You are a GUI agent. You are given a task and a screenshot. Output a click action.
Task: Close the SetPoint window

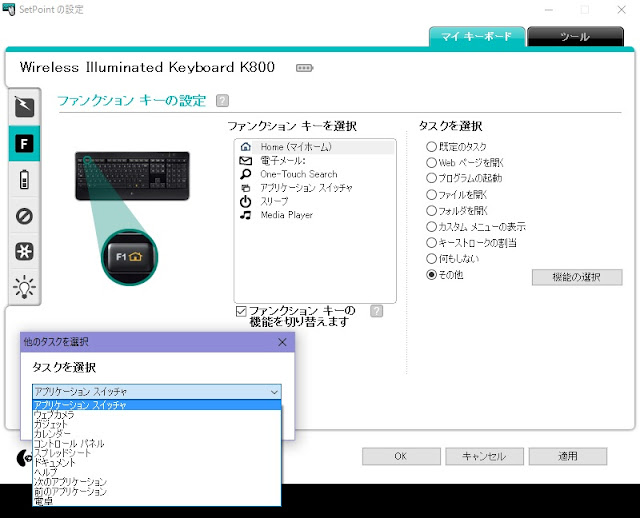621,9
